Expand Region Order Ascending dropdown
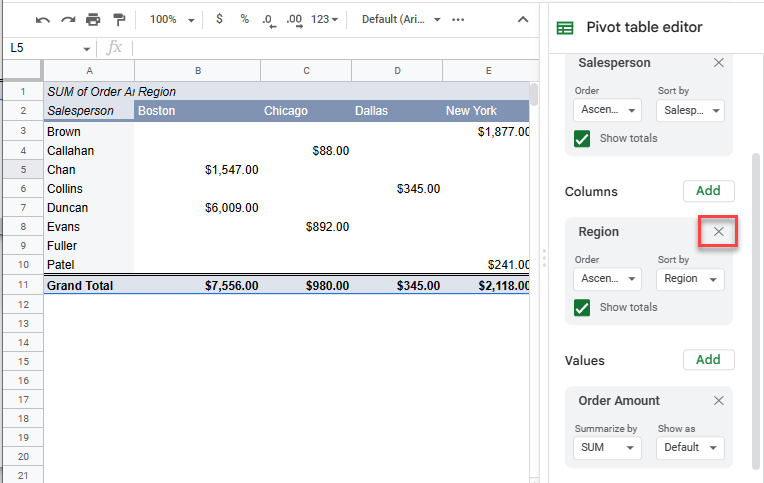The height and width of the screenshot is (483, 764). [x=607, y=279]
